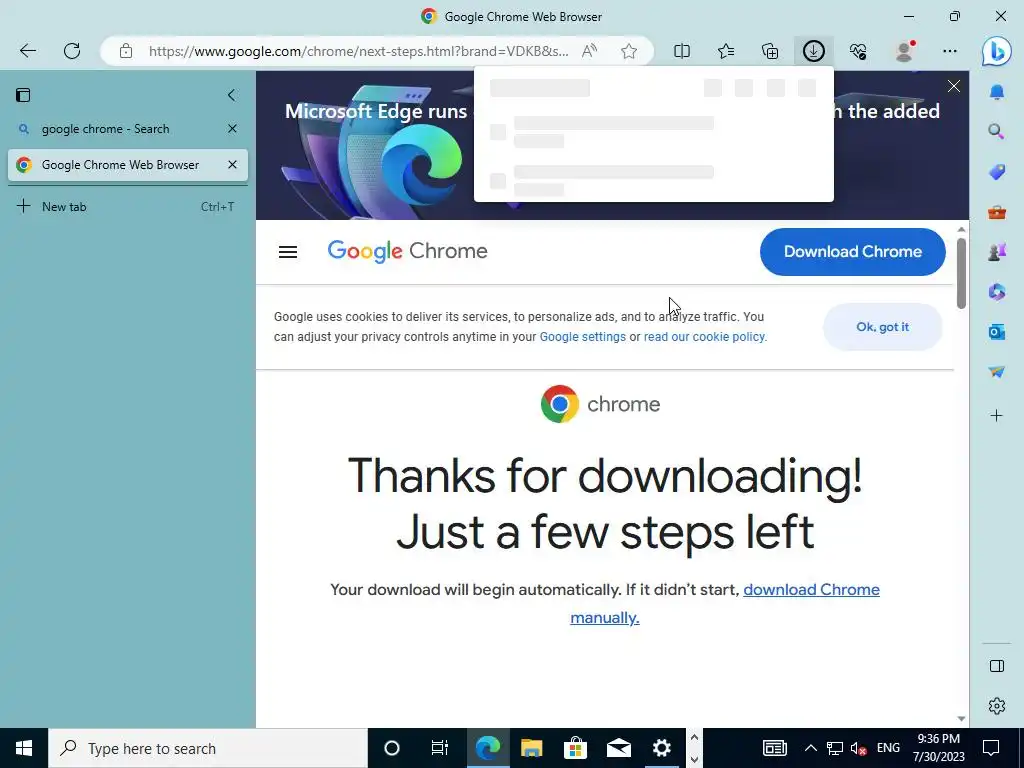Screen dimensions: 1024x768
Task: Open Settings and more ellipsis menu
Action: coord(950,51)
